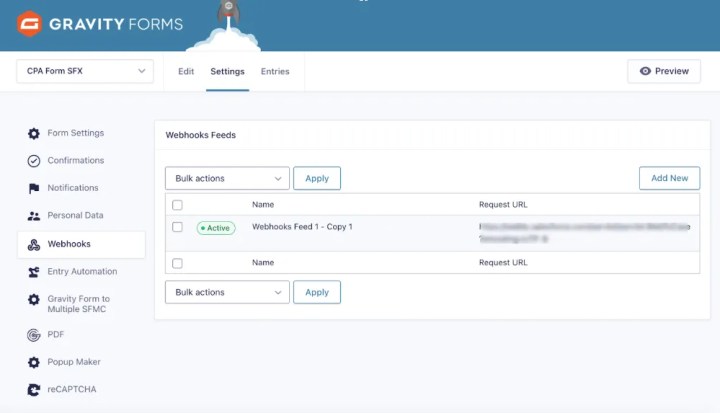Click the Preview button

coord(664,71)
